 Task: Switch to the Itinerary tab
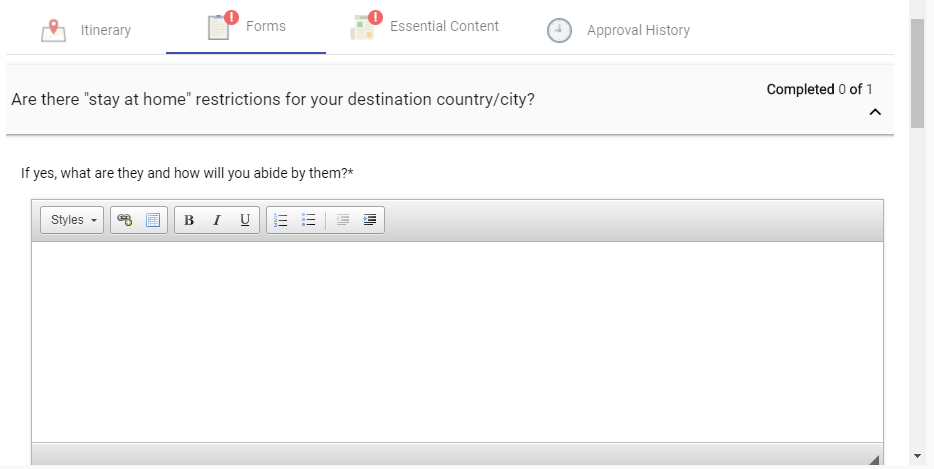click(86, 30)
